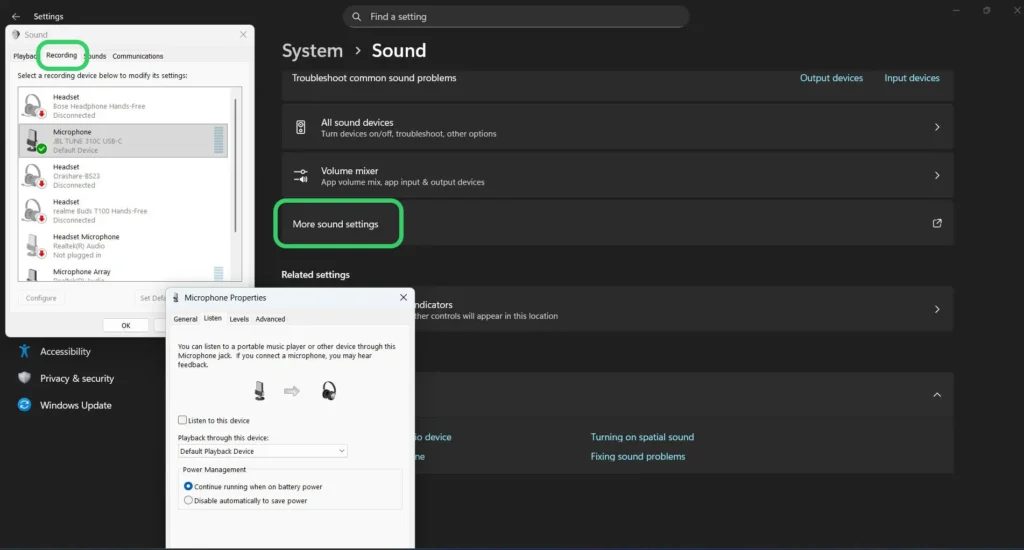Open the chevron beside the indicators row
The height and width of the screenshot is (550, 1024).
(x=936, y=310)
